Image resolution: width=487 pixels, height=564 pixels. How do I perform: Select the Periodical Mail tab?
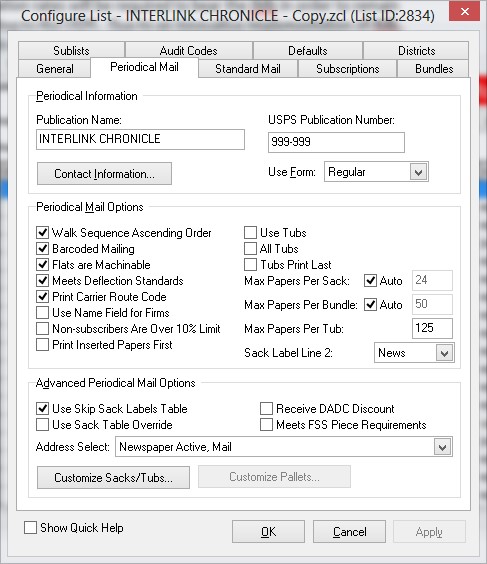pyautogui.click(x=144, y=67)
